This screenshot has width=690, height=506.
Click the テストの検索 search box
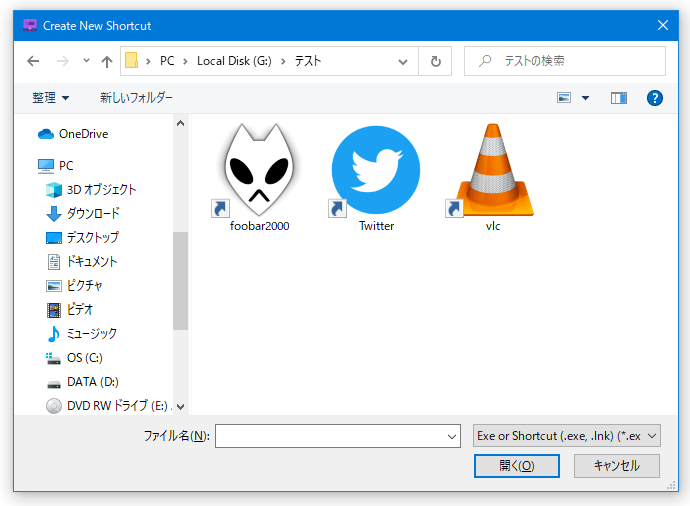(x=565, y=61)
